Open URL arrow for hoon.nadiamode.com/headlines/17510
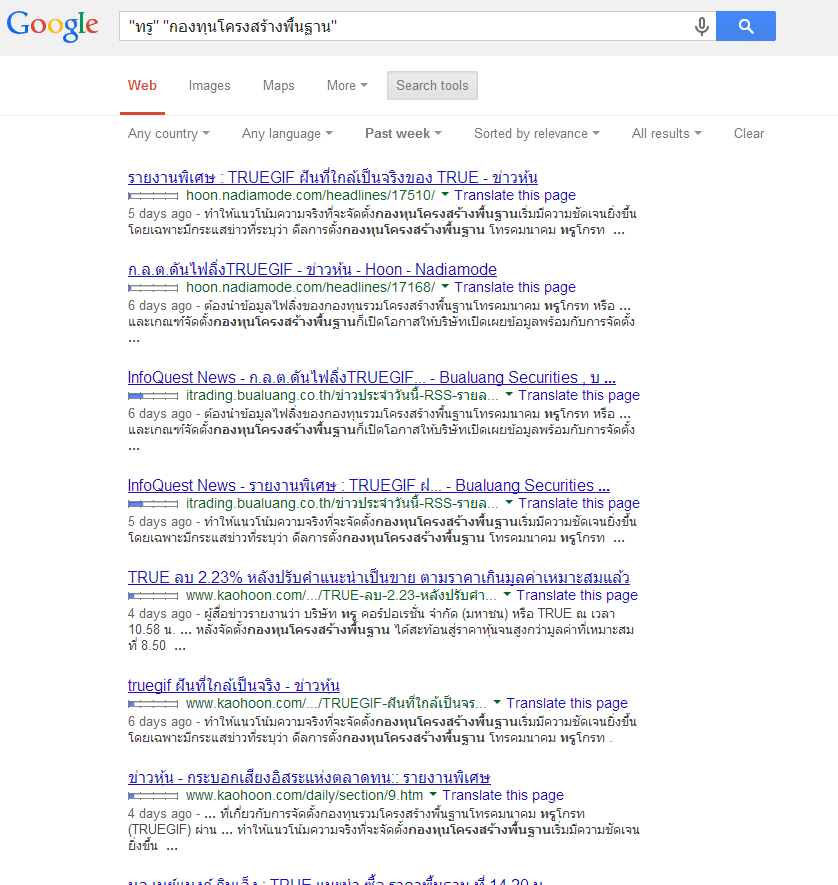 (445, 194)
